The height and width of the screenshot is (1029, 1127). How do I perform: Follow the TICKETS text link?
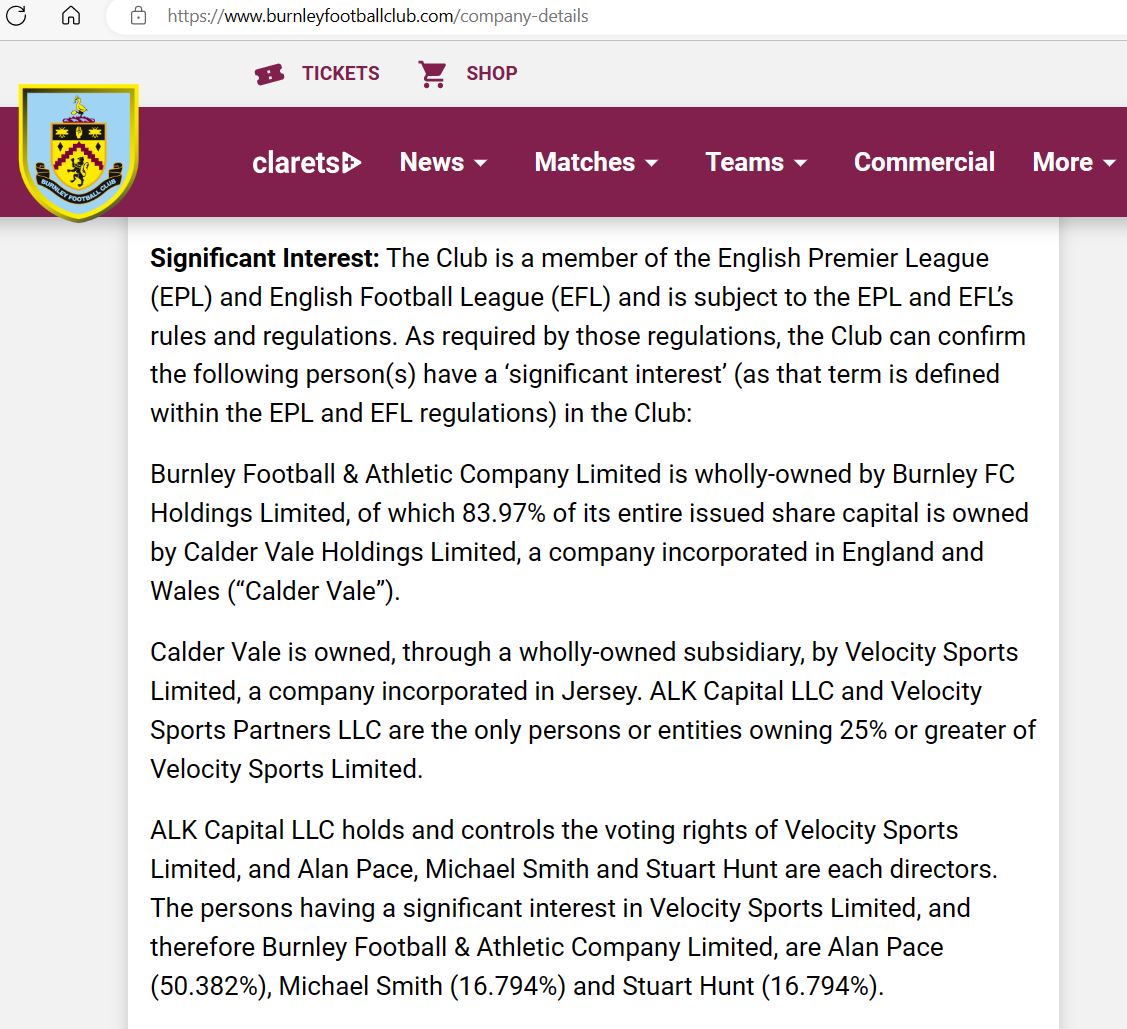pyautogui.click(x=341, y=73)
